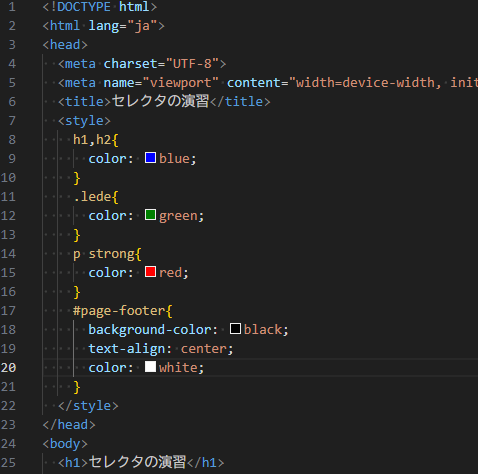Place the cursor in the "<!DOCTYPE html>" text

click(100, 7)
